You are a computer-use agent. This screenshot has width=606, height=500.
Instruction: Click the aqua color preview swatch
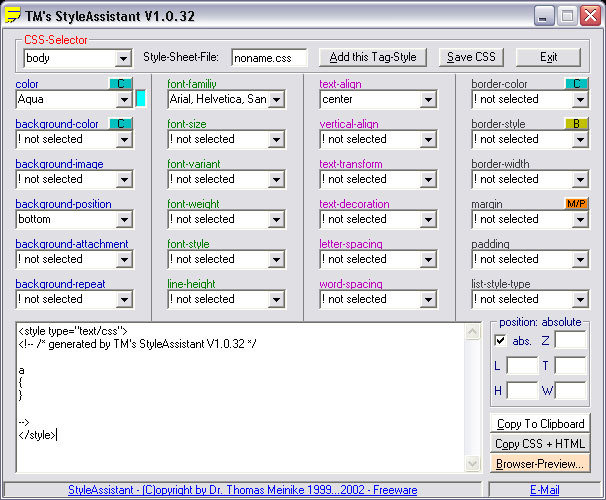(141, 99)
